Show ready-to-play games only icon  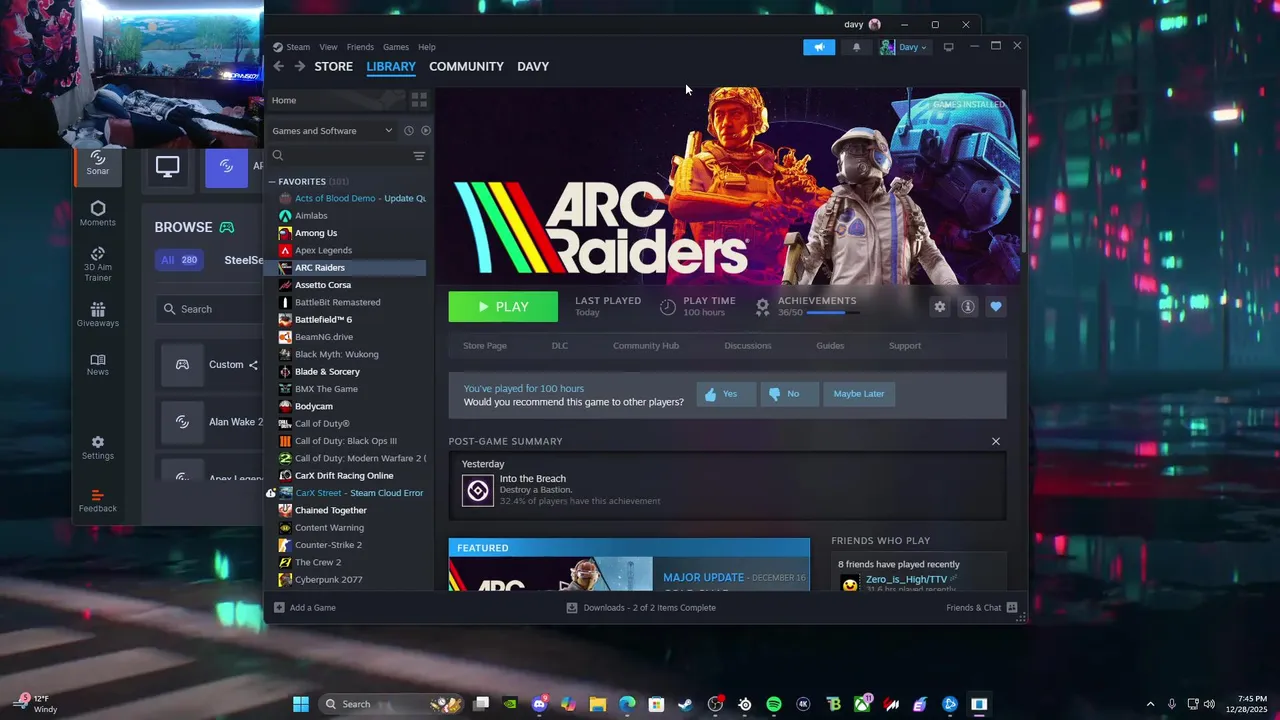tap(426, 131)
